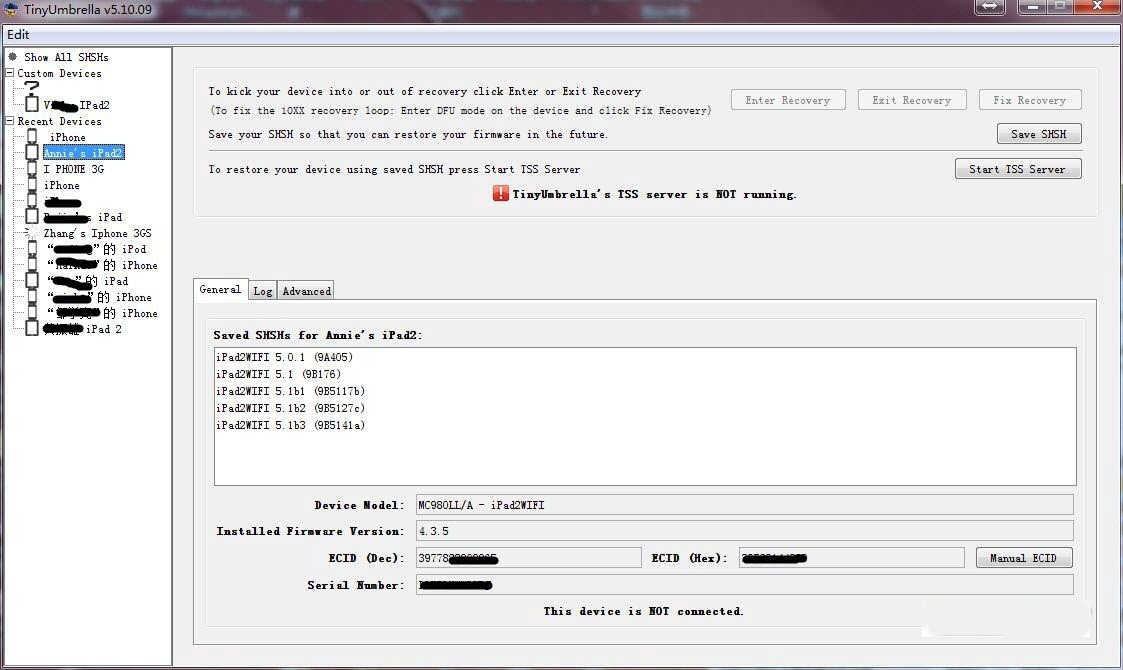Click the ECID (Hex) field
Image resolution: width=1123 pixels, height=670 pixels.
pyautogui.click(x=852, y=558)
